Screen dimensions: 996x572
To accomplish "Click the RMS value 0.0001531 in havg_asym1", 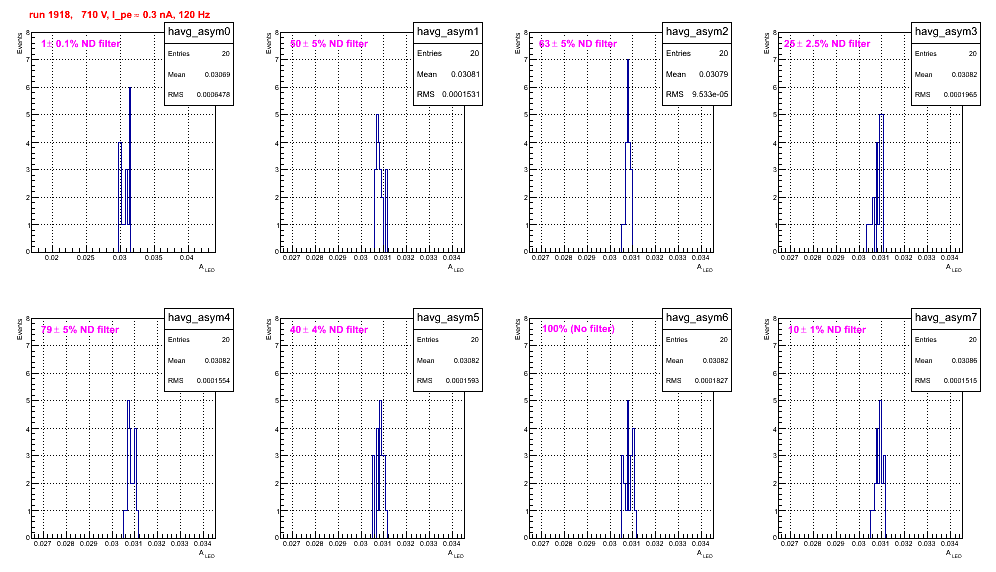I will (461, 95).
